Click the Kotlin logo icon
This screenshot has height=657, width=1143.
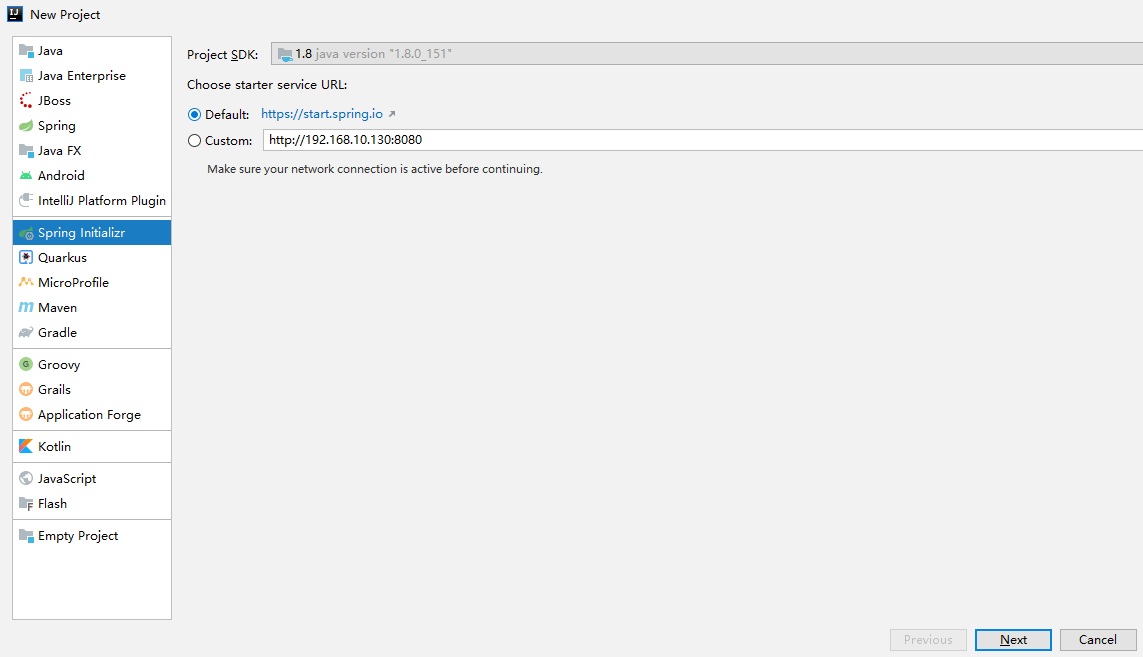(26, 446)
